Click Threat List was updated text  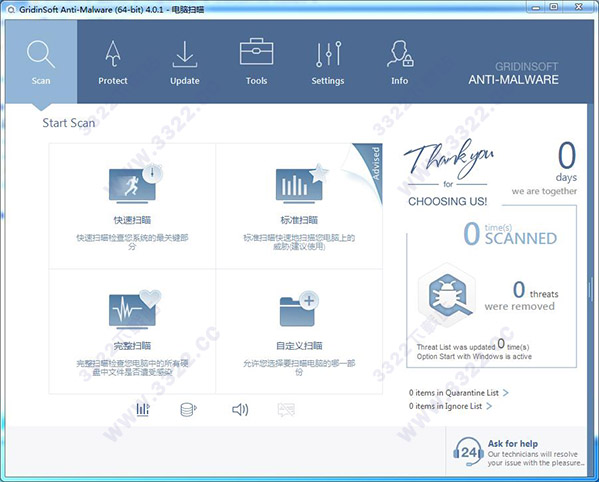pos(473,345)
